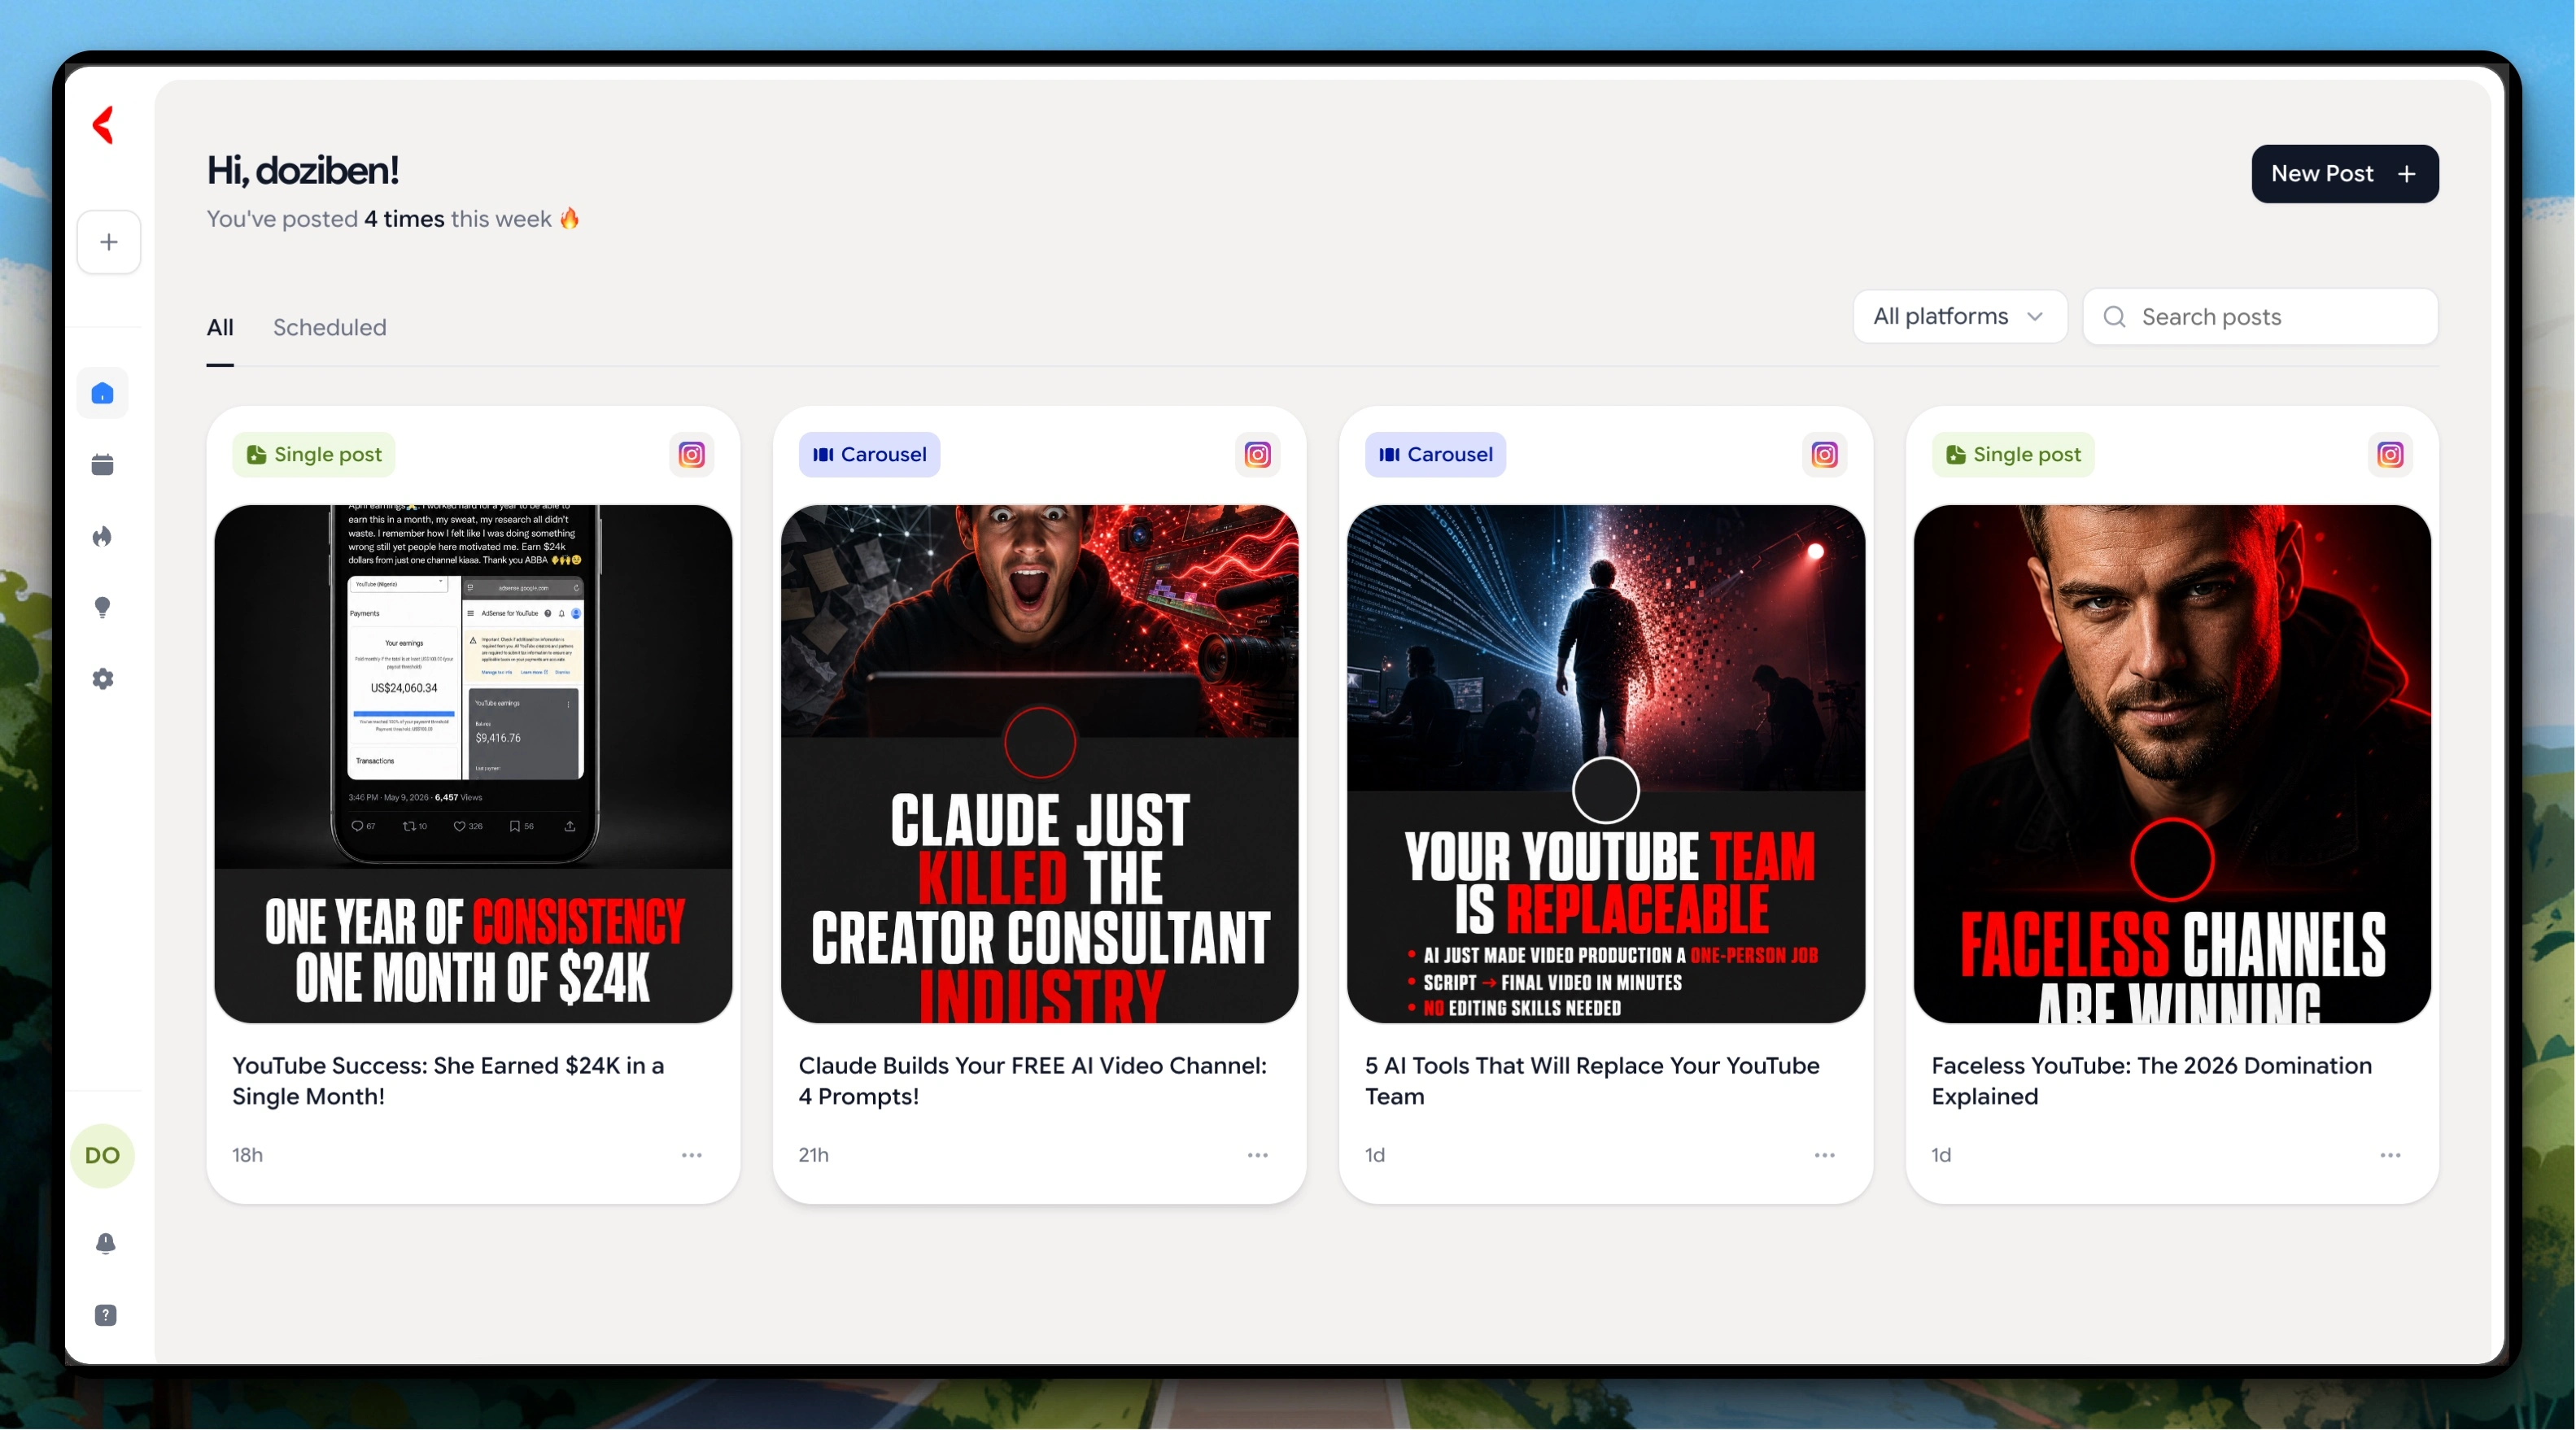Screen dimensions: 2576x1430
Task: Open the flame trending icon in the sidebar
Action: click(103, 536)
